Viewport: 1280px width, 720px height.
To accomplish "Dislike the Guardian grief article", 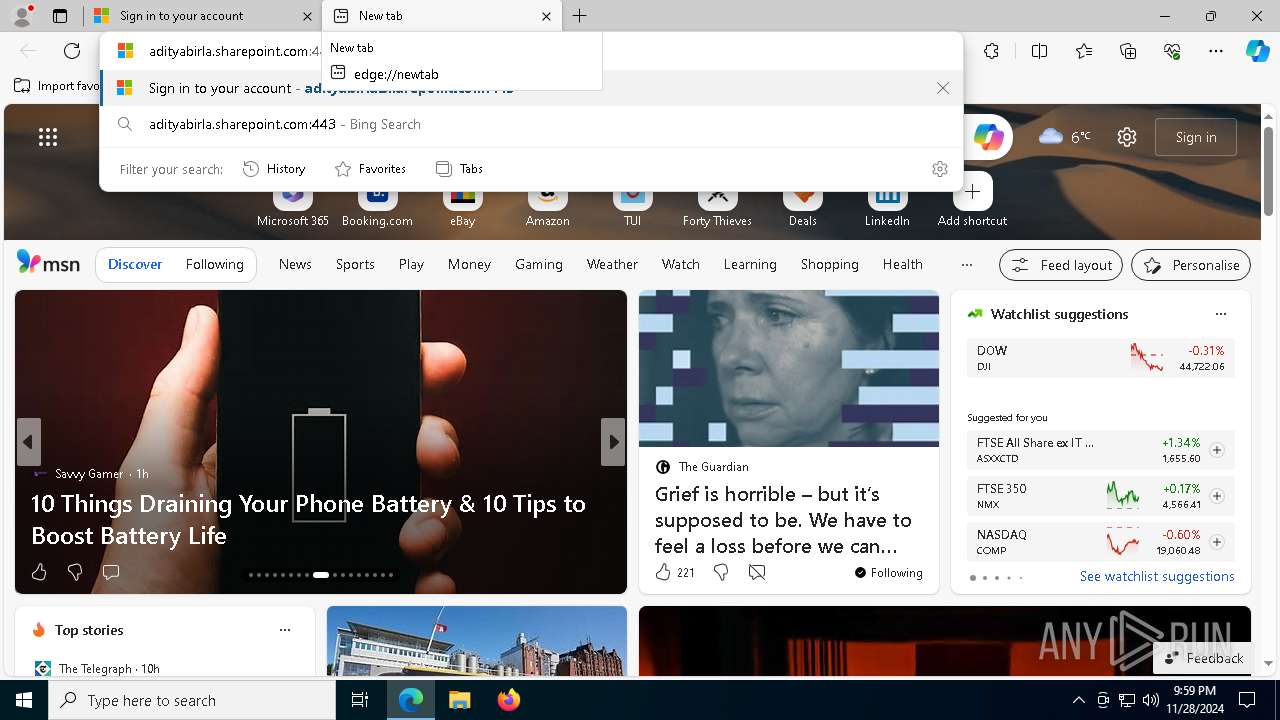I will 721,572.
